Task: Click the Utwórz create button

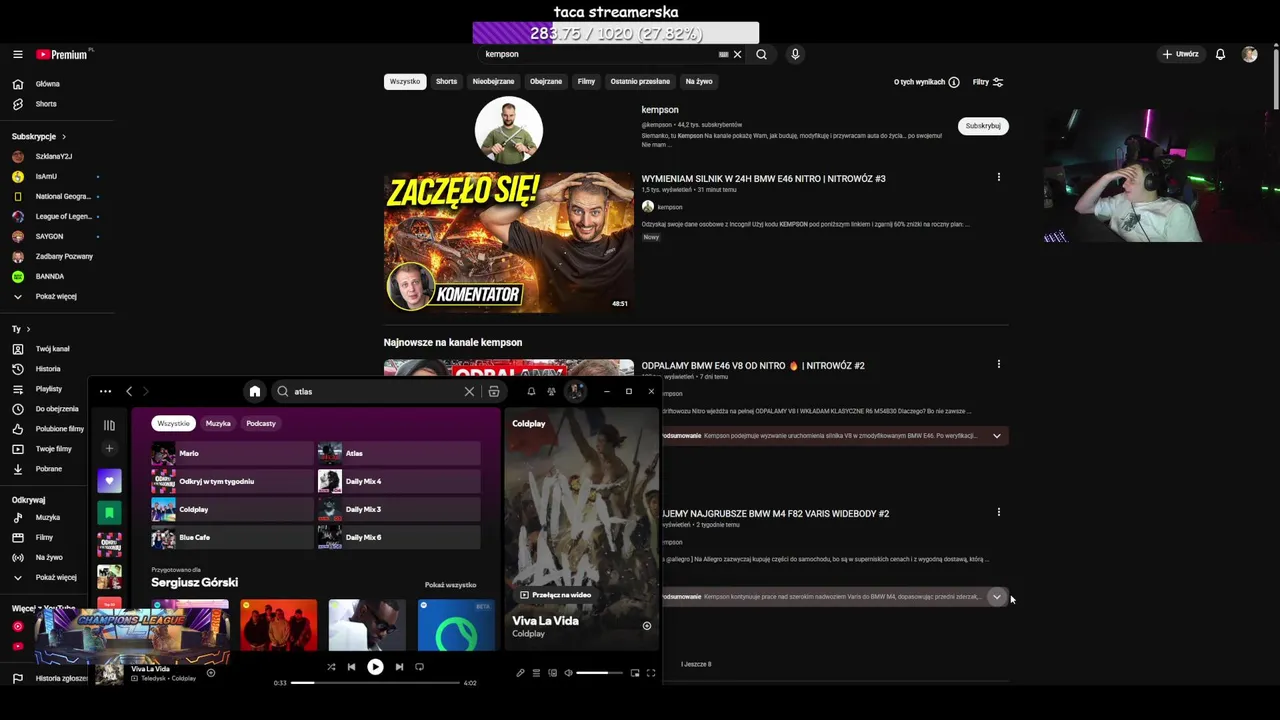Action: coord(1180,55)
